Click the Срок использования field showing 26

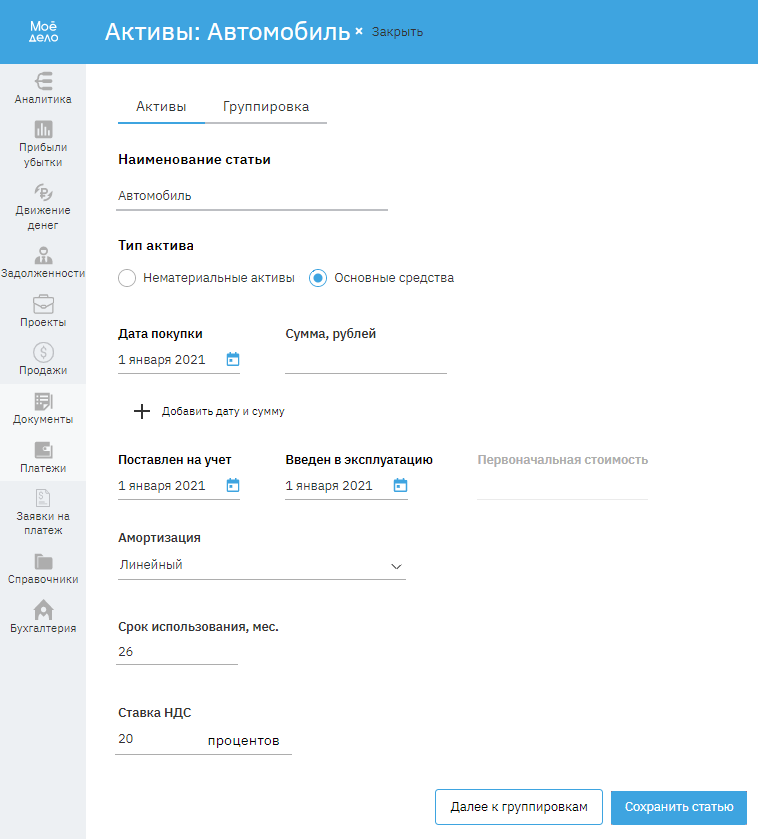[x=177, y=652]
